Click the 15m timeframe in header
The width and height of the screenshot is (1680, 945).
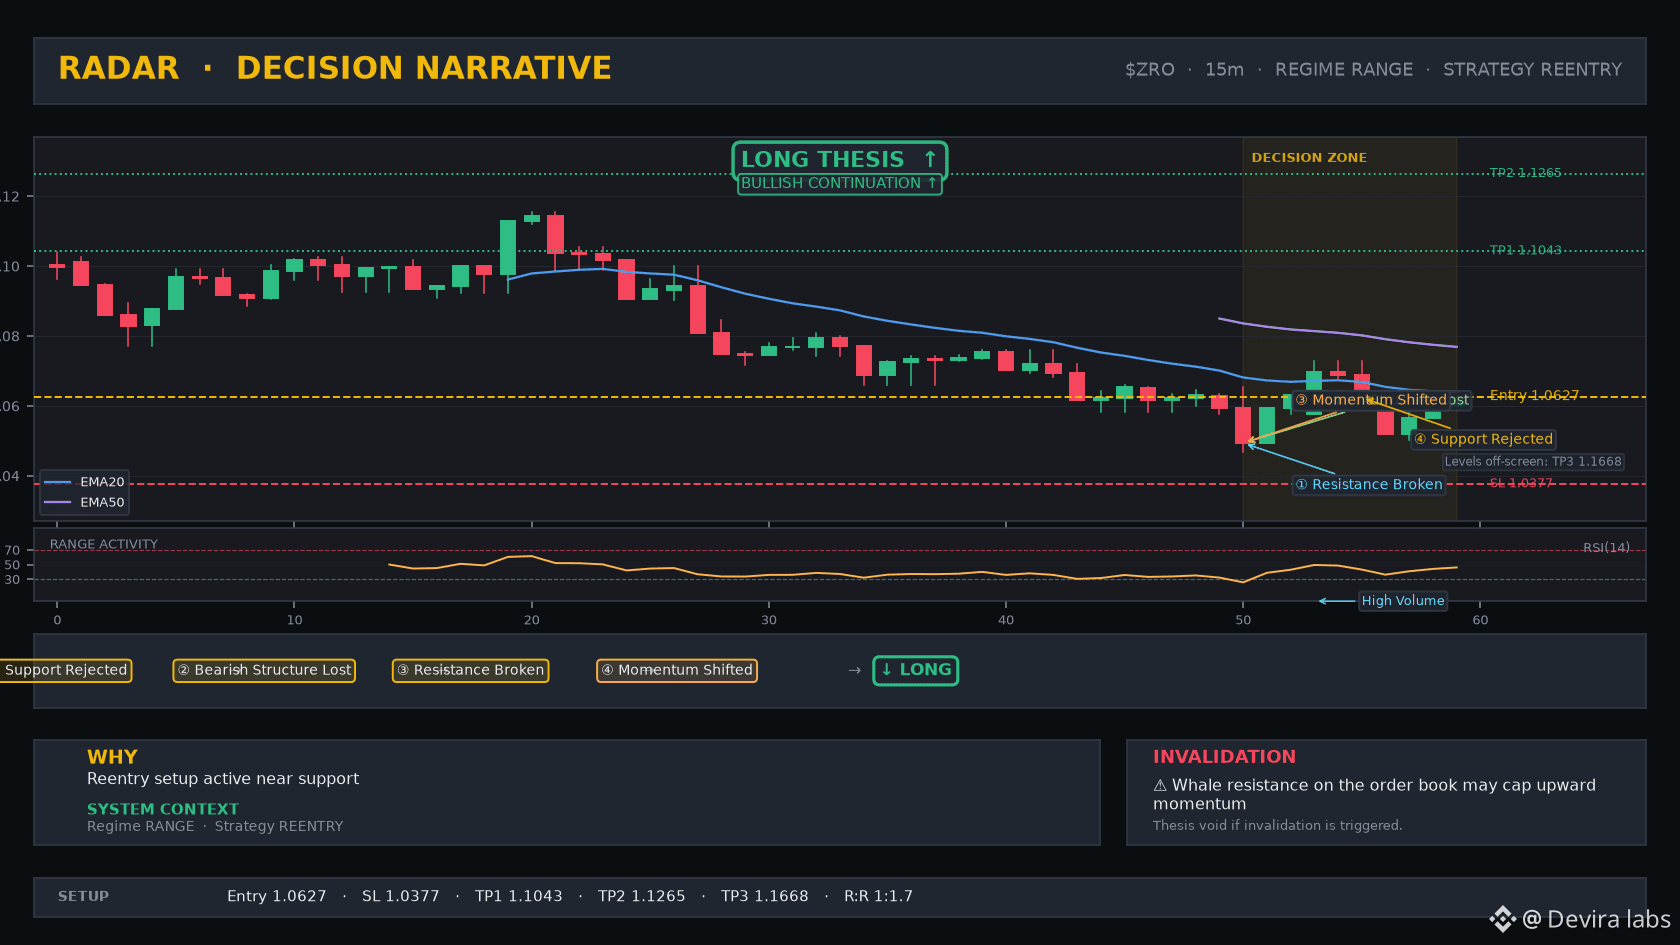tap(1224, 69)
